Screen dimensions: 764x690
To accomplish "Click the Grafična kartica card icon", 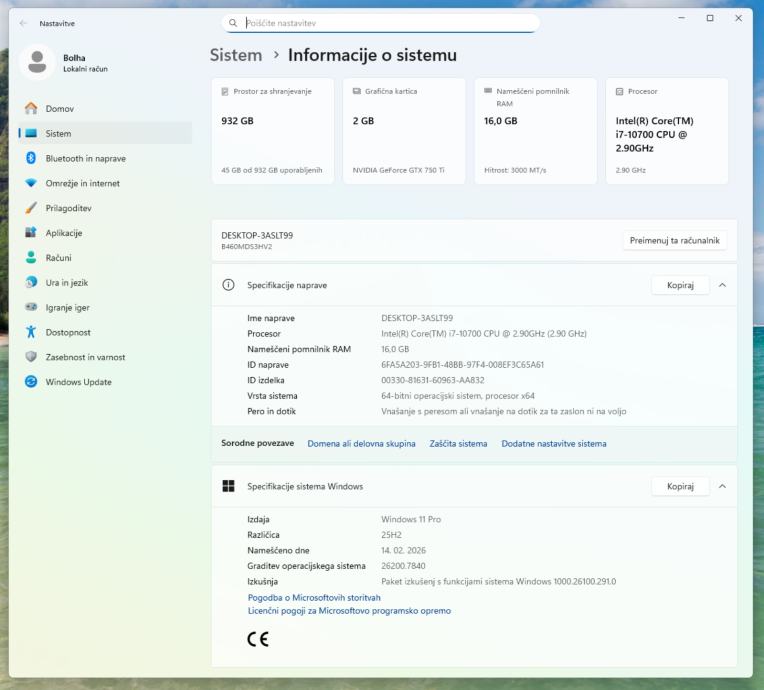I will click(x=357, y=91).
